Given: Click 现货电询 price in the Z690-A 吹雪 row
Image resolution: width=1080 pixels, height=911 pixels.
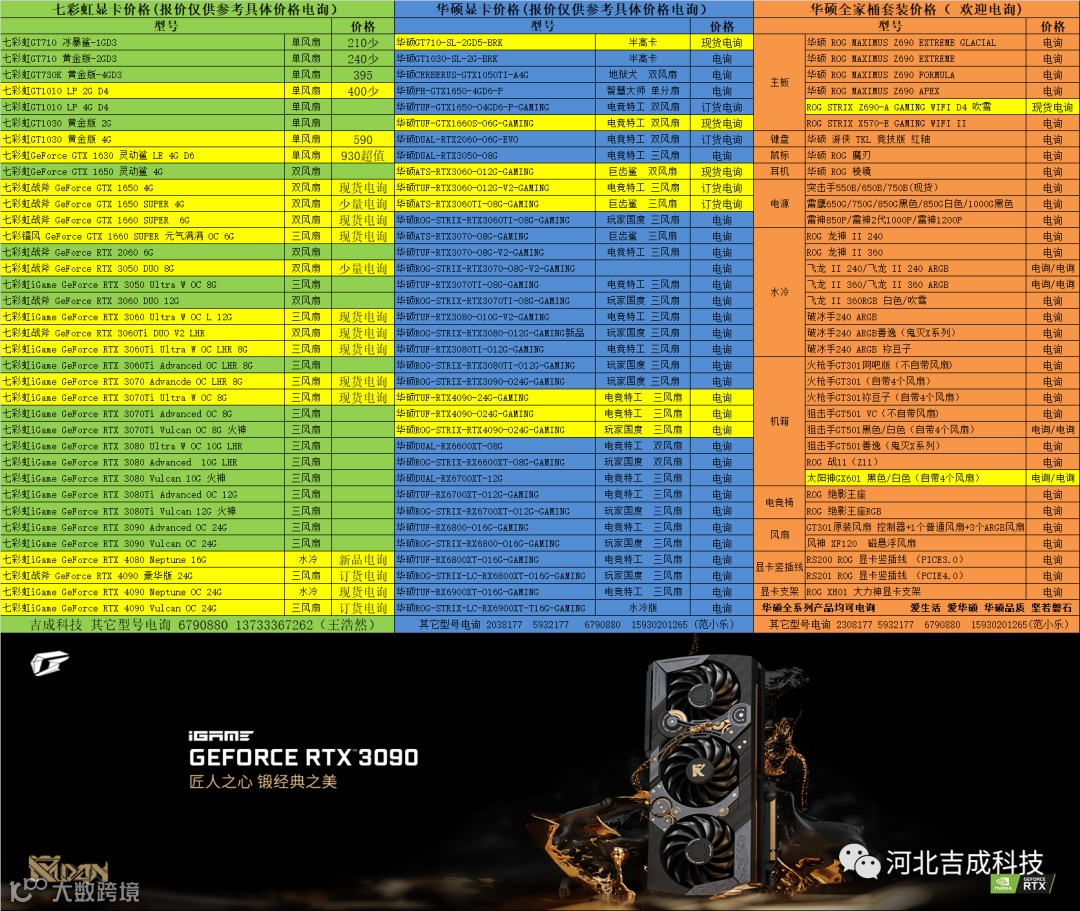Looking at the screenshot, I should [1052, 107].
